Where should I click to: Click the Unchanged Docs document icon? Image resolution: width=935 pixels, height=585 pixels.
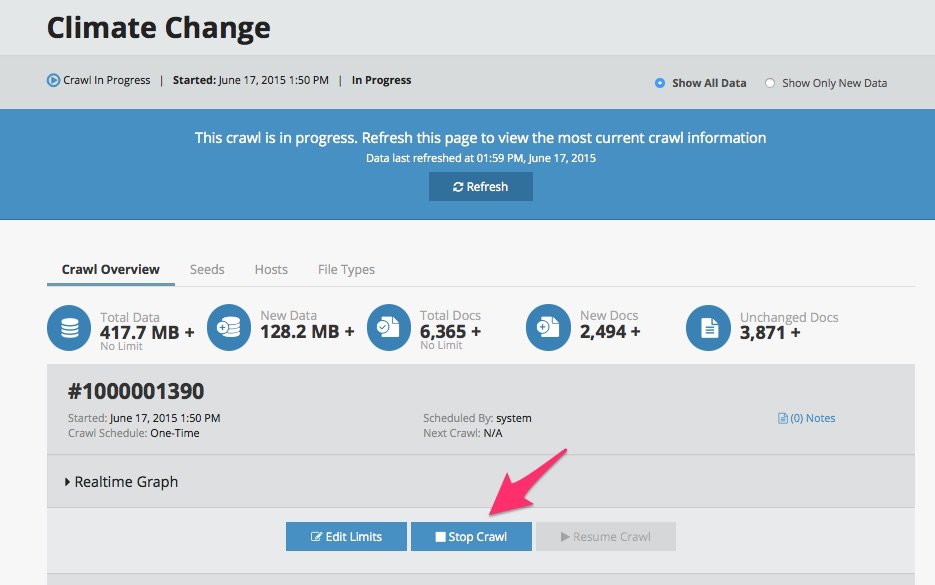708,329
